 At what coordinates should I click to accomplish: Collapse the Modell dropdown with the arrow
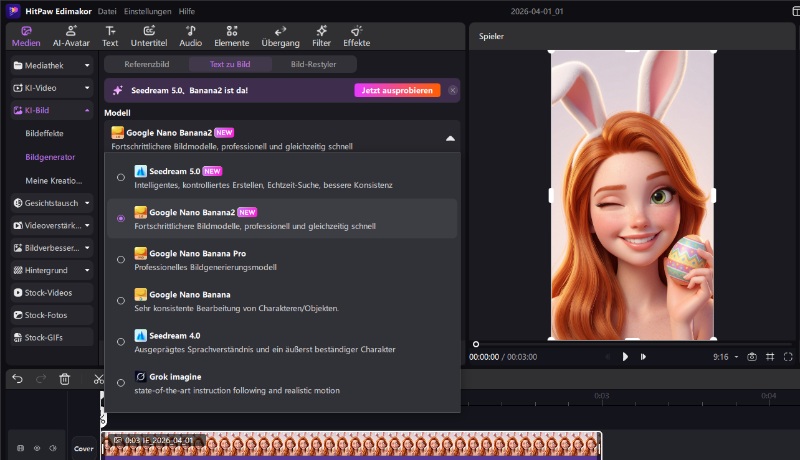pyautogui.click(x=450, y=138)
